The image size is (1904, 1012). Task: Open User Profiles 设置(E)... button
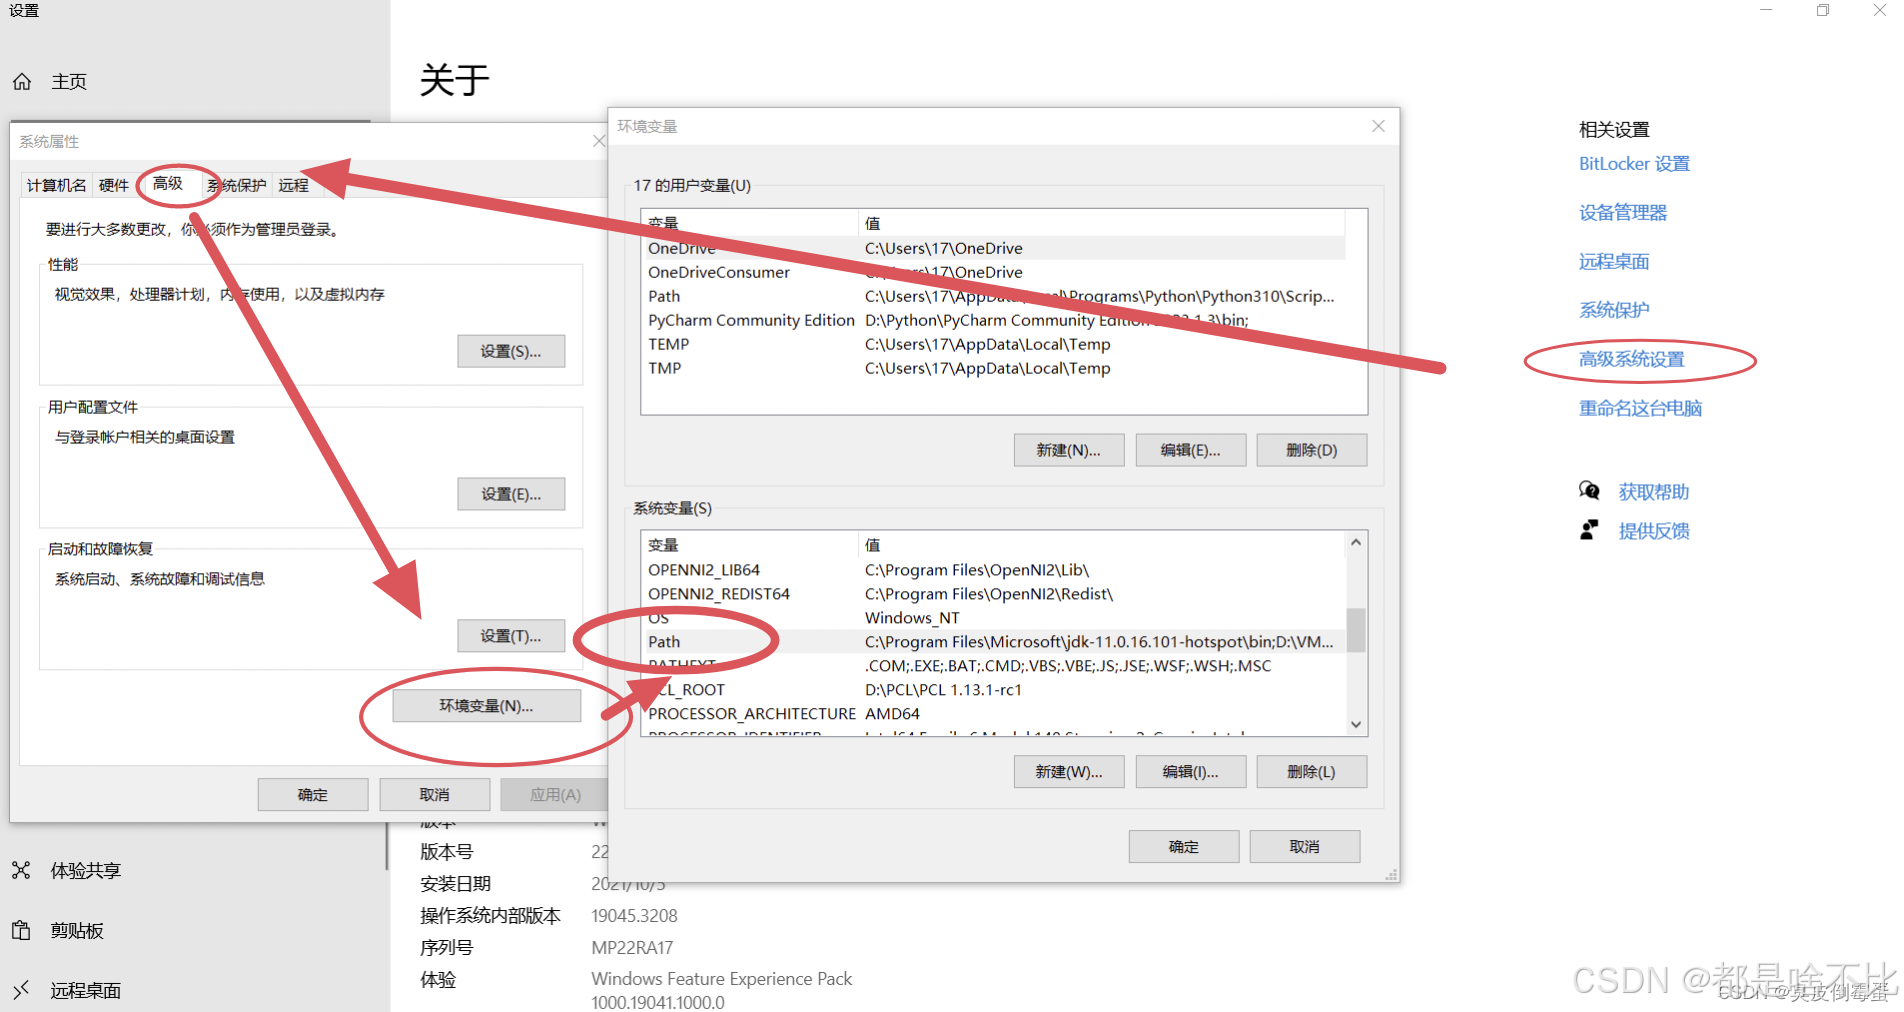(x=511, y=494)
